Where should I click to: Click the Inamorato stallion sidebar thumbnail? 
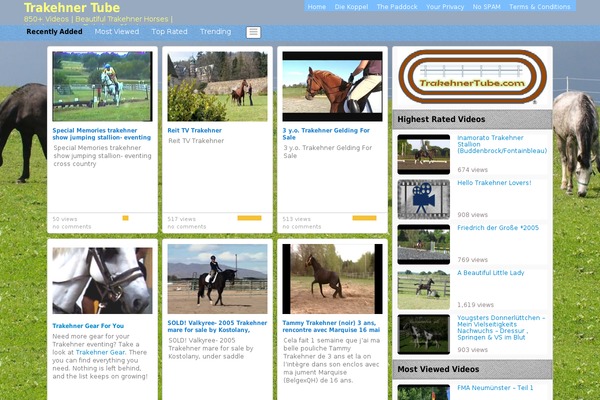424,154
